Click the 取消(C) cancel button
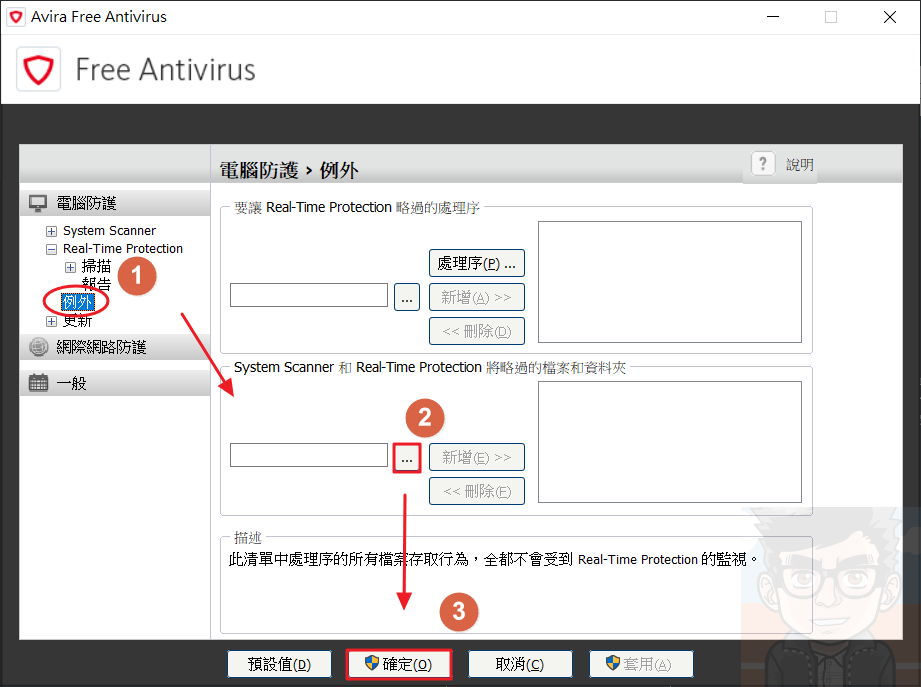Image resolution: width=921 pixels, height=687 pixels. coord(520,664)
